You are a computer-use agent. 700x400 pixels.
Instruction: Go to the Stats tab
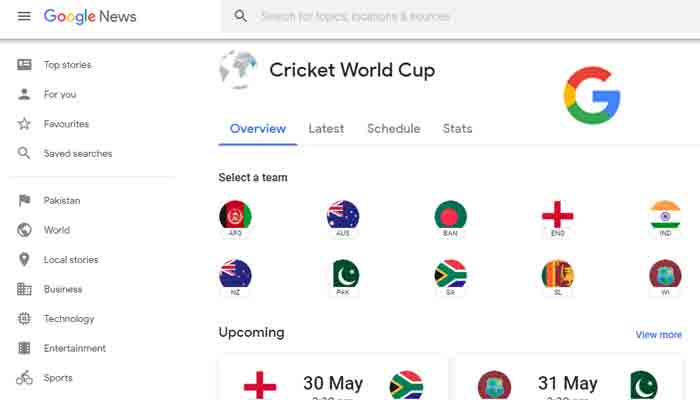click(x=457, y=129)
